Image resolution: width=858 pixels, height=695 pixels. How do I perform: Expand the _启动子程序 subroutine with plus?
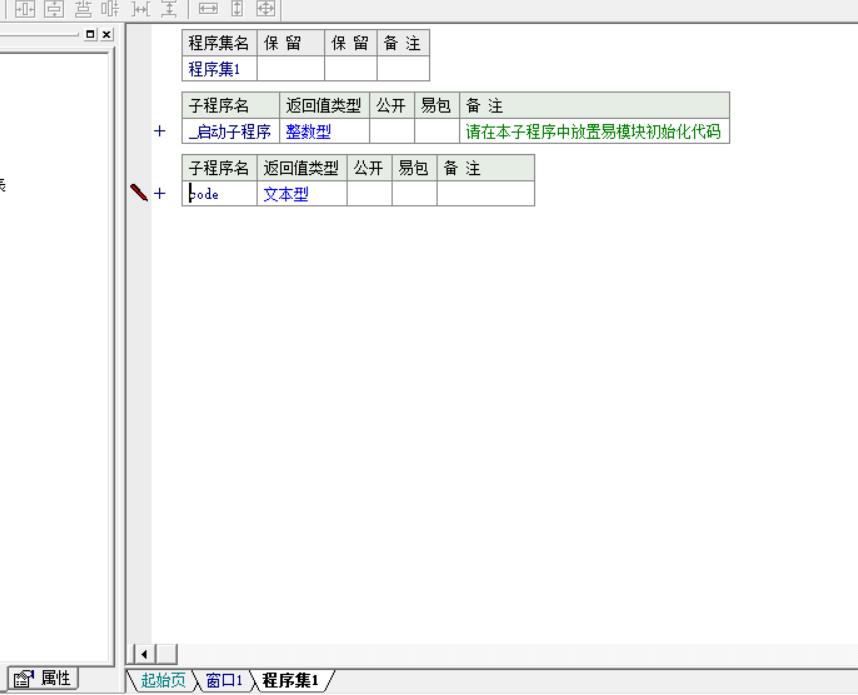click(160, 131)
